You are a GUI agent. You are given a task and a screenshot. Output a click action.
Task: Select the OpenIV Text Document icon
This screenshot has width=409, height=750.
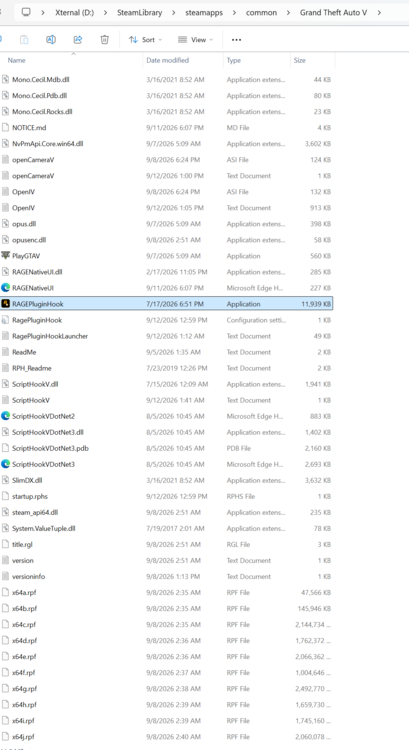tap(6, 208)
